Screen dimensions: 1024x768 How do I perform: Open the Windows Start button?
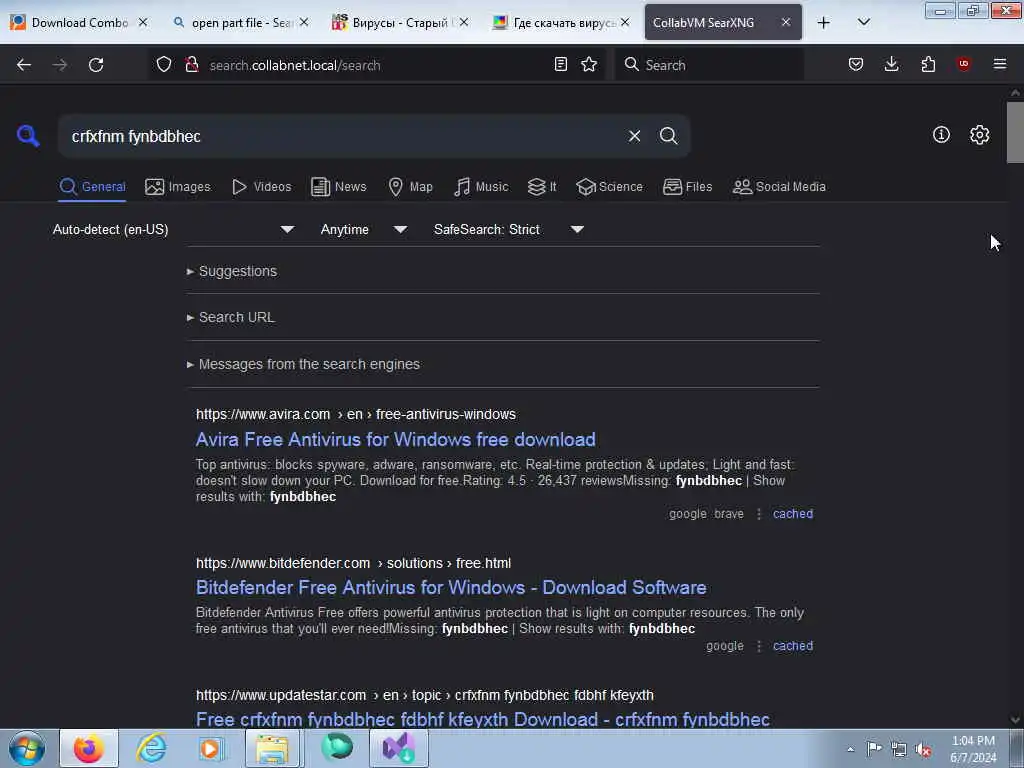tap(27, 748)
